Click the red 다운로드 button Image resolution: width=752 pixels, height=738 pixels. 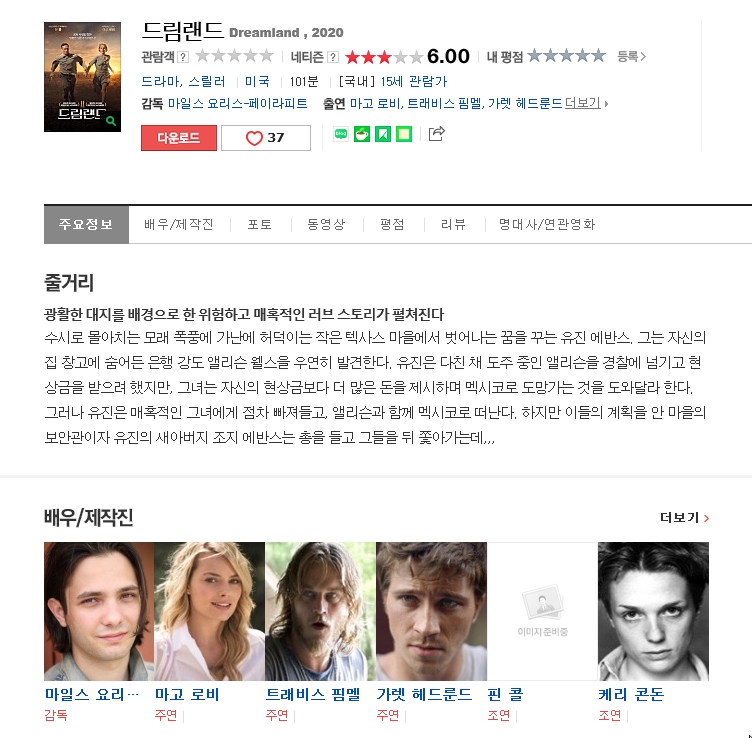pyautogui.click(x=179, y=138)
